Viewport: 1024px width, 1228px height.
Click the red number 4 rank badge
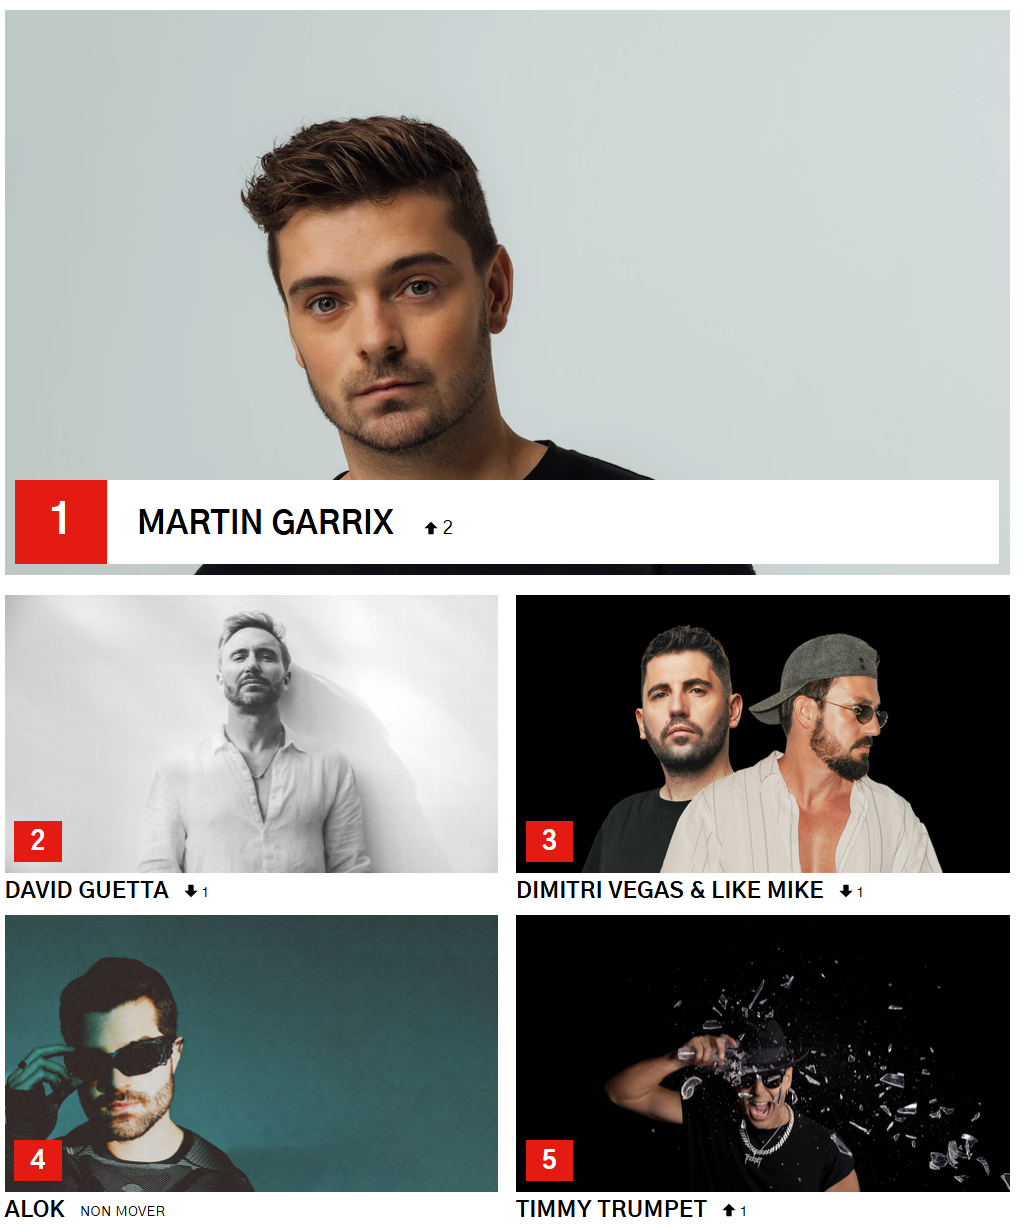38,1160
